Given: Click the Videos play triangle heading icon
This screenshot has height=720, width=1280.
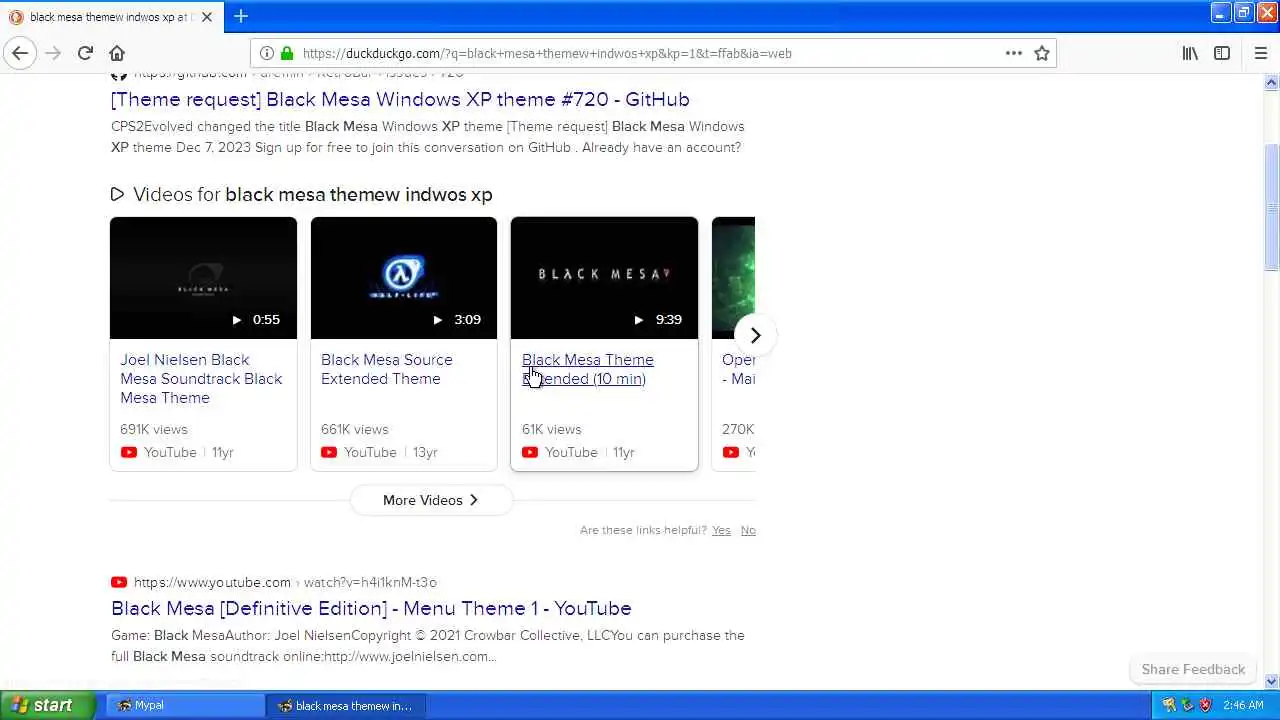Looking at the screenshot, I should pyautogui.click(x=117, y=194).
